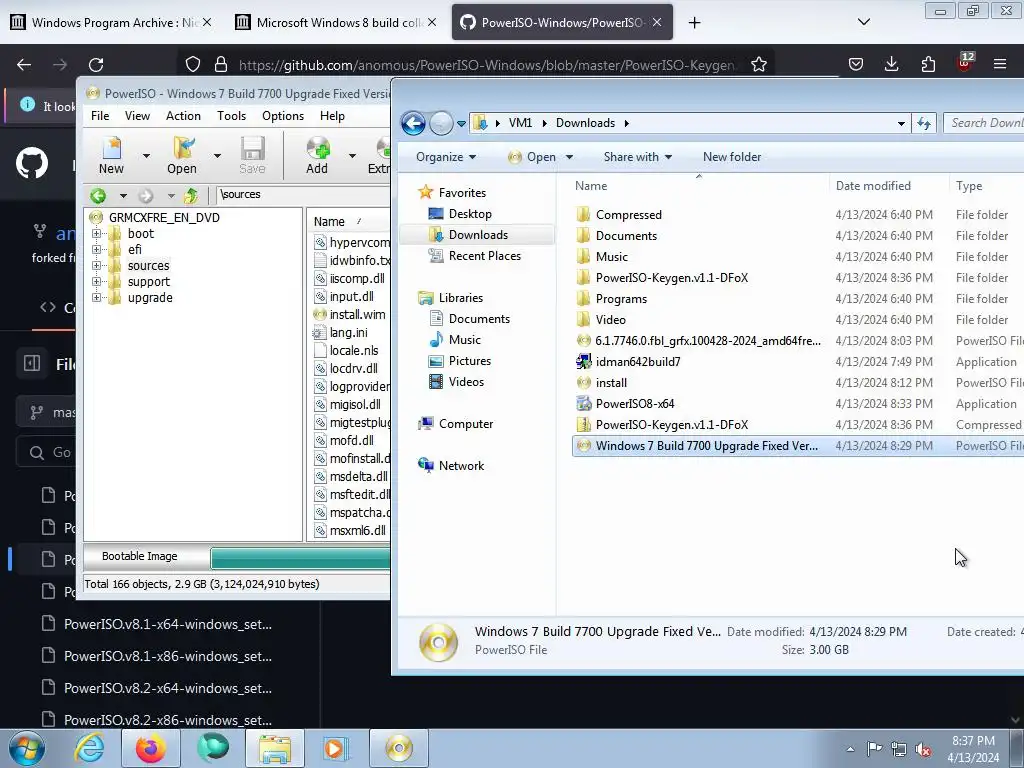Select PowerISO8-x64 application file

point(634,404)
